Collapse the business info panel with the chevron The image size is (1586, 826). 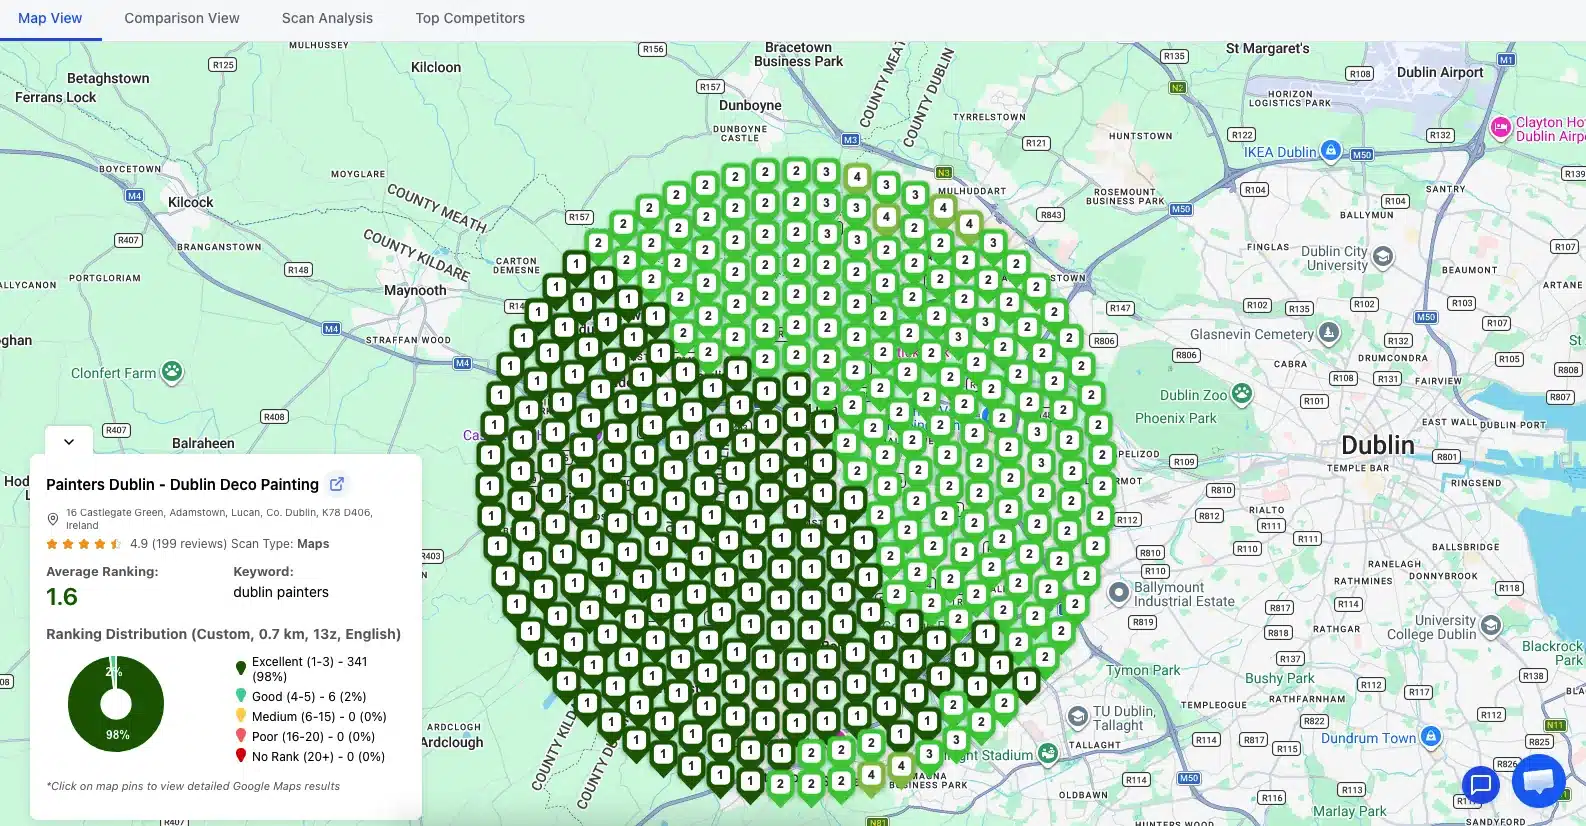pos(69,441)
